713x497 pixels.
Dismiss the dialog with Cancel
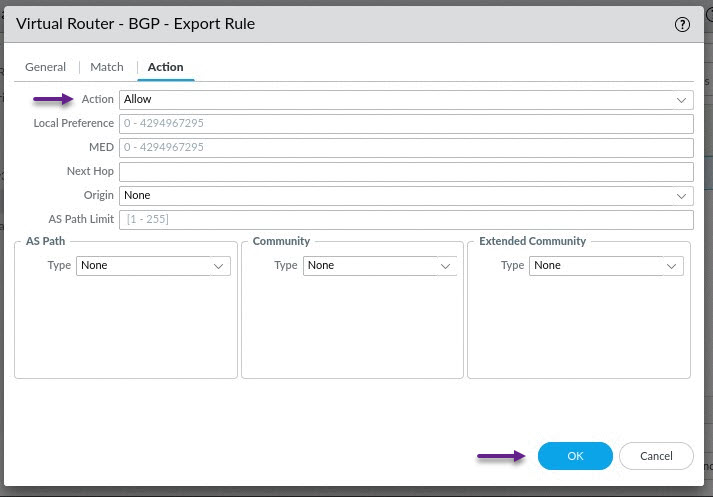pyautogui.click(x=656, y=456)
